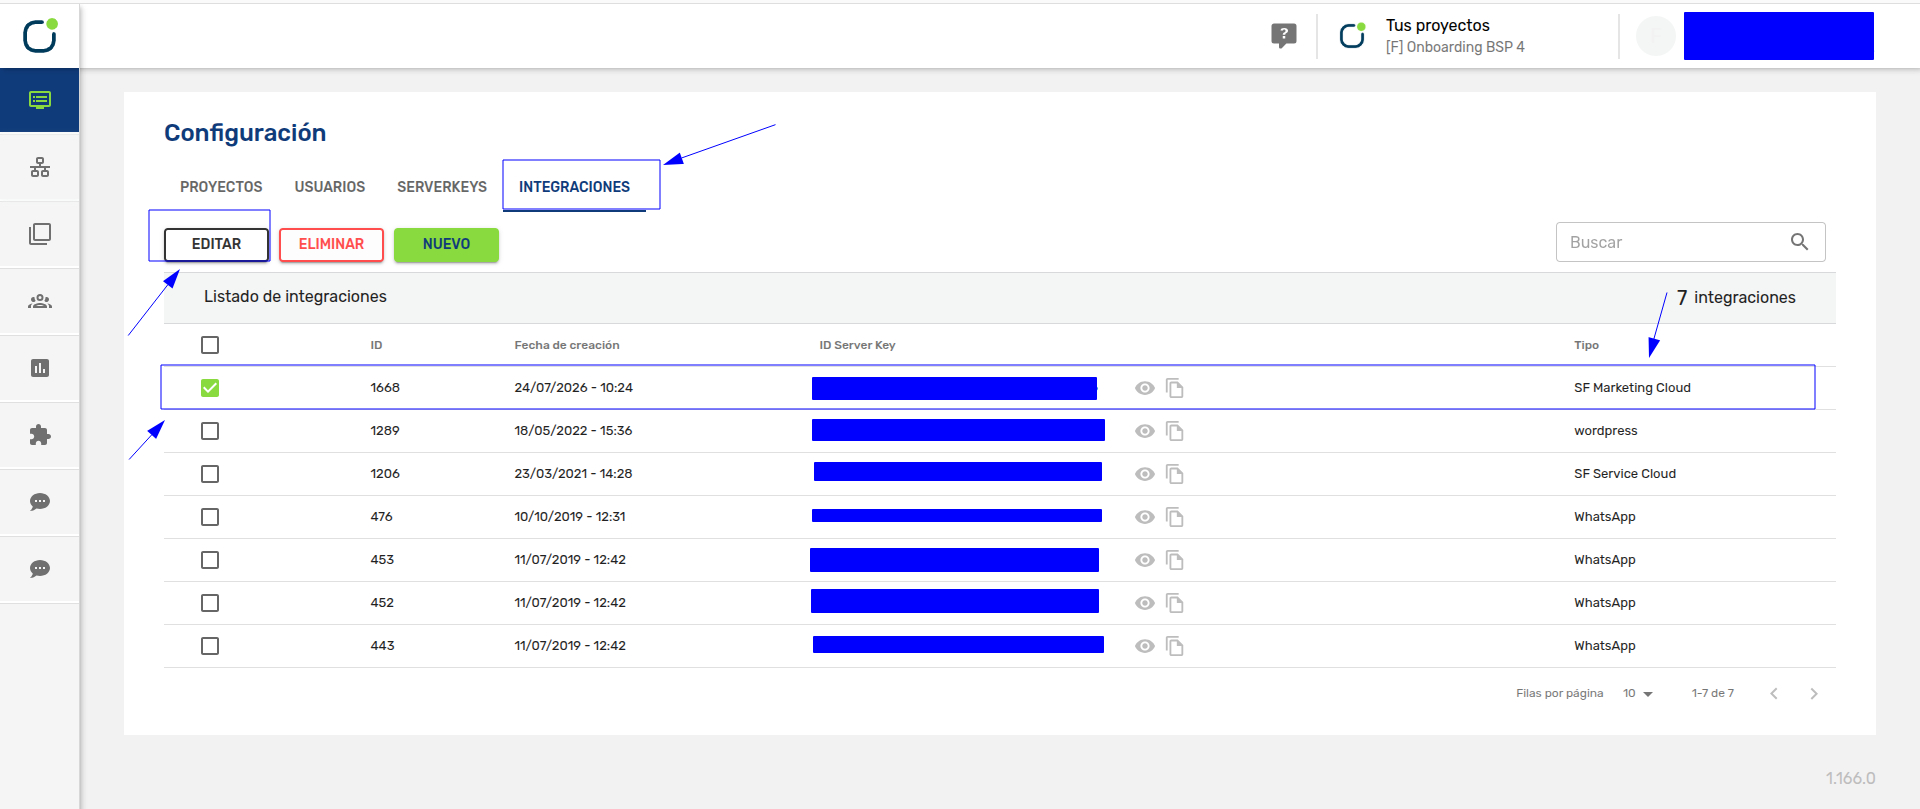This screenshot has height=809, width=1920.
Task: Copy server key for integration 476
Action: [1175, 517]
